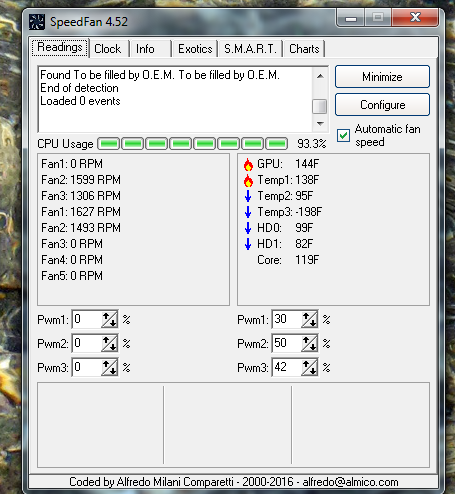Click the SpeedFan app icon in title bar
Image resolution: width=455 pixels, height=494 pixels.
point(37,22)
